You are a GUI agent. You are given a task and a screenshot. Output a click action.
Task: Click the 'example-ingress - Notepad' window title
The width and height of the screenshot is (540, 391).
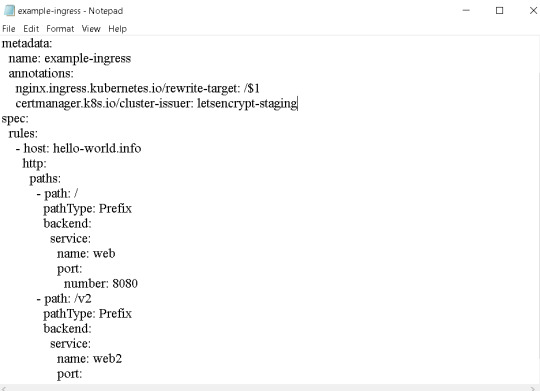coord(70,11)
